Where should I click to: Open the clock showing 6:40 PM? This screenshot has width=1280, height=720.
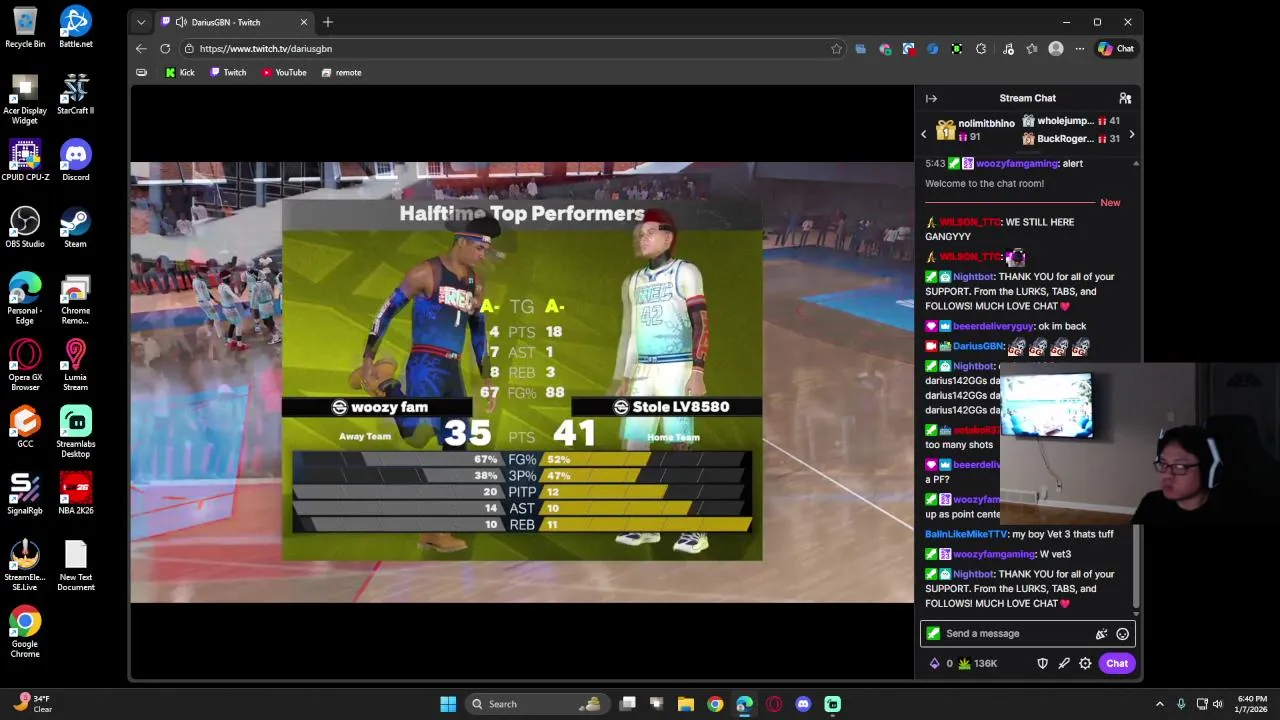pyautogui.click(x=1252, y=704)
